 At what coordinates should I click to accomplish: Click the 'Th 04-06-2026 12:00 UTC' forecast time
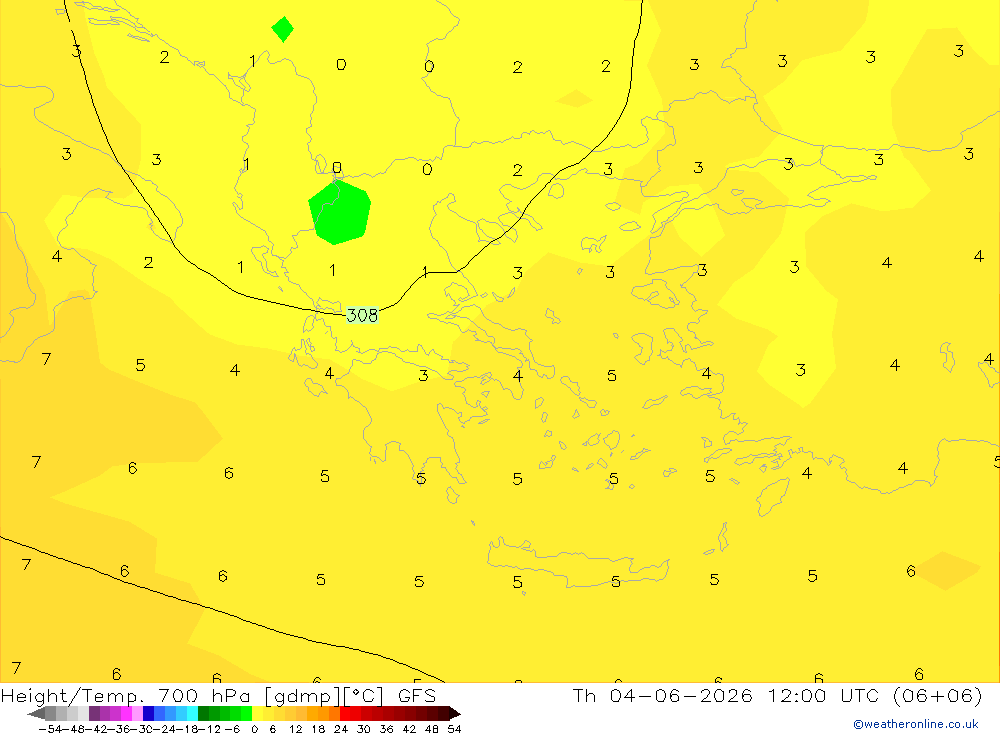coord(725,695)
